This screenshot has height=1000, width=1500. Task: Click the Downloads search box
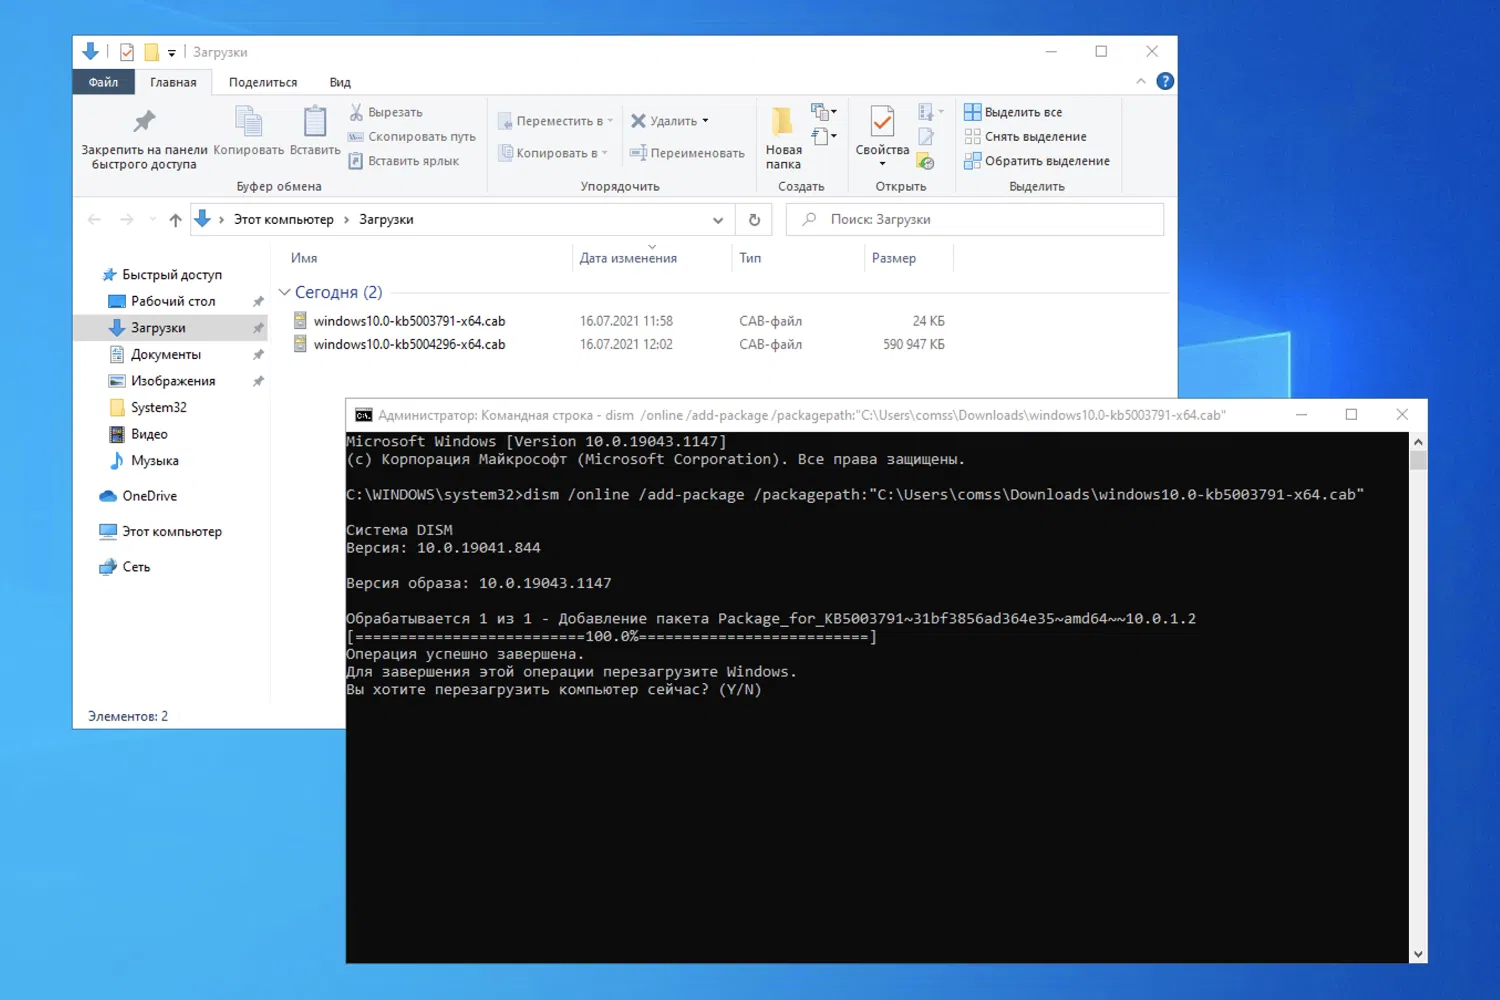tap(975, 220)
